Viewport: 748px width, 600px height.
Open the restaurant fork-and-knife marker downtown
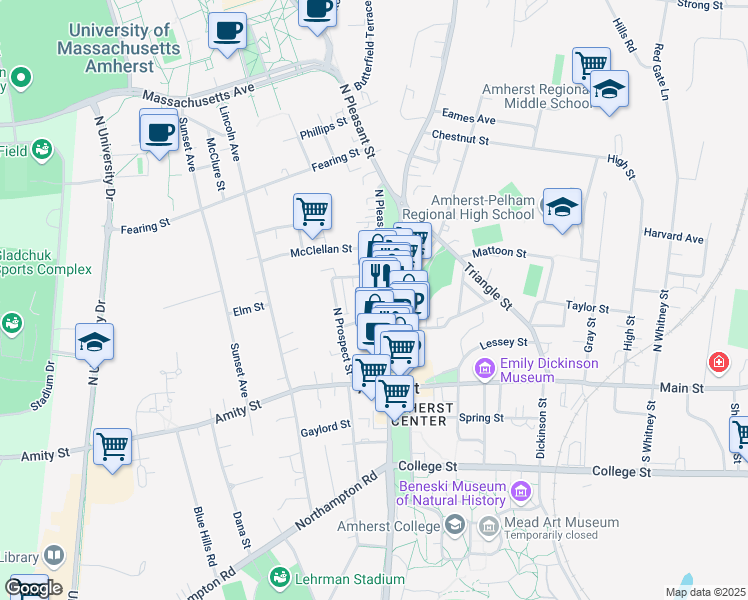pos(380,274)
